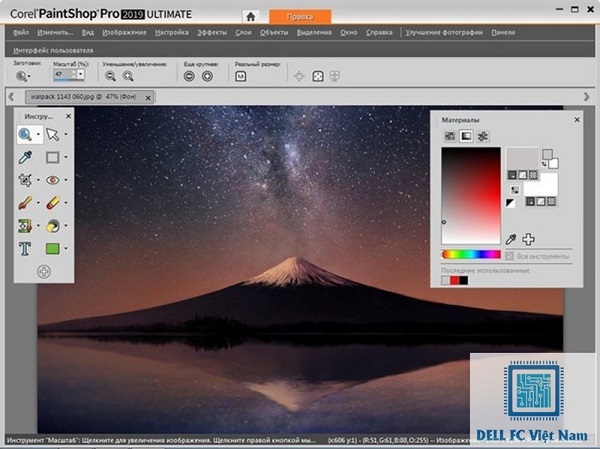Image resolution: width=600 pixels, height=449 pixels.
Task: Expand the Selection tool flyout arrow
Action: pyautogui.click(x=66, y=157)
